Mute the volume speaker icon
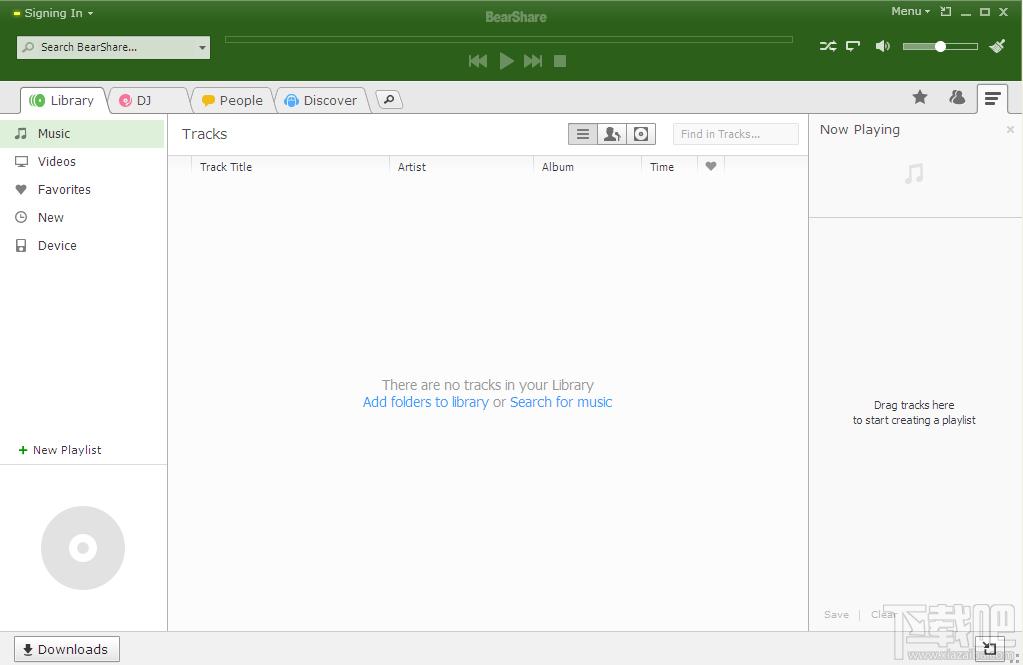 pyautogui.click(x=883, y=46)
